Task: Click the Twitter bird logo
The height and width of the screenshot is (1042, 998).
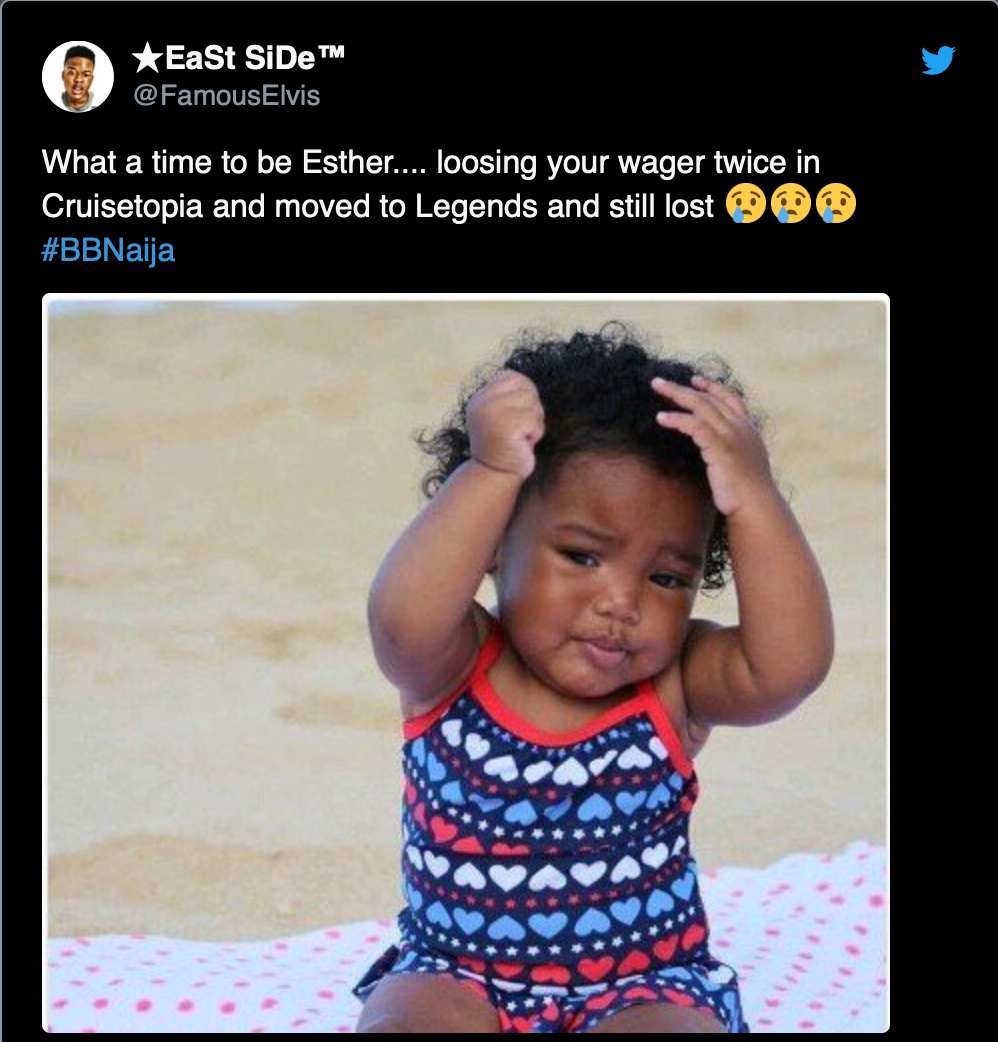Action: pyautogui.click(x=938, y=60)
